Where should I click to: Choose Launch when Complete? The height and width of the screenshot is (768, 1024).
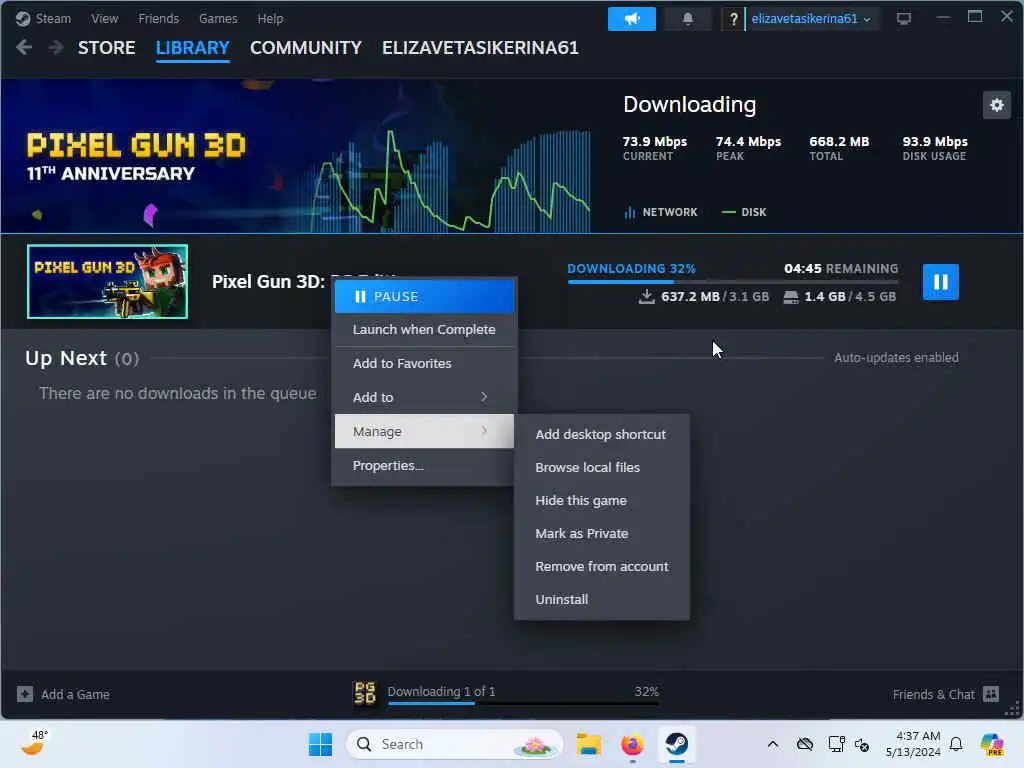click(424, 329)
